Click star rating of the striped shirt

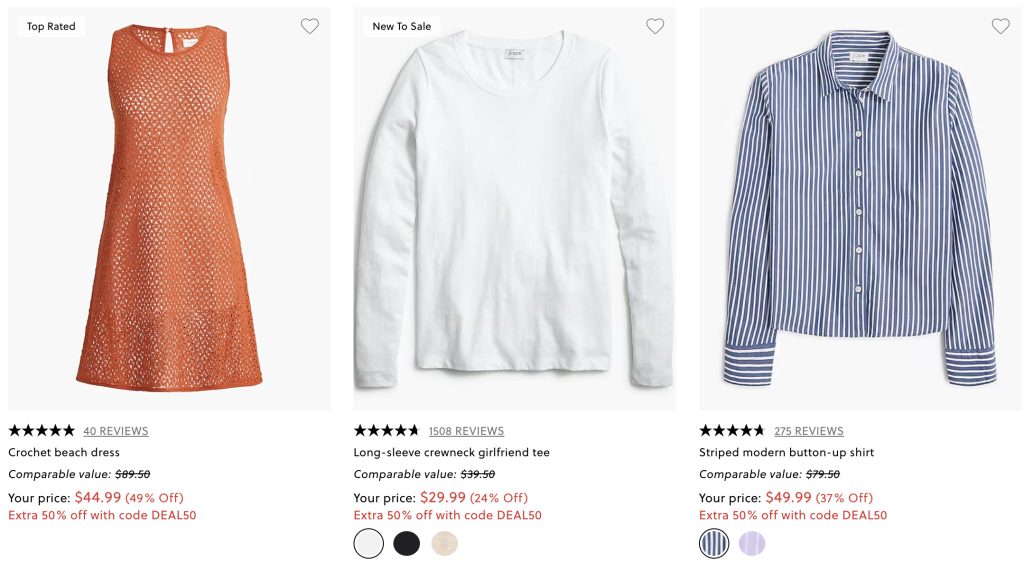click(x=731, y=431)
